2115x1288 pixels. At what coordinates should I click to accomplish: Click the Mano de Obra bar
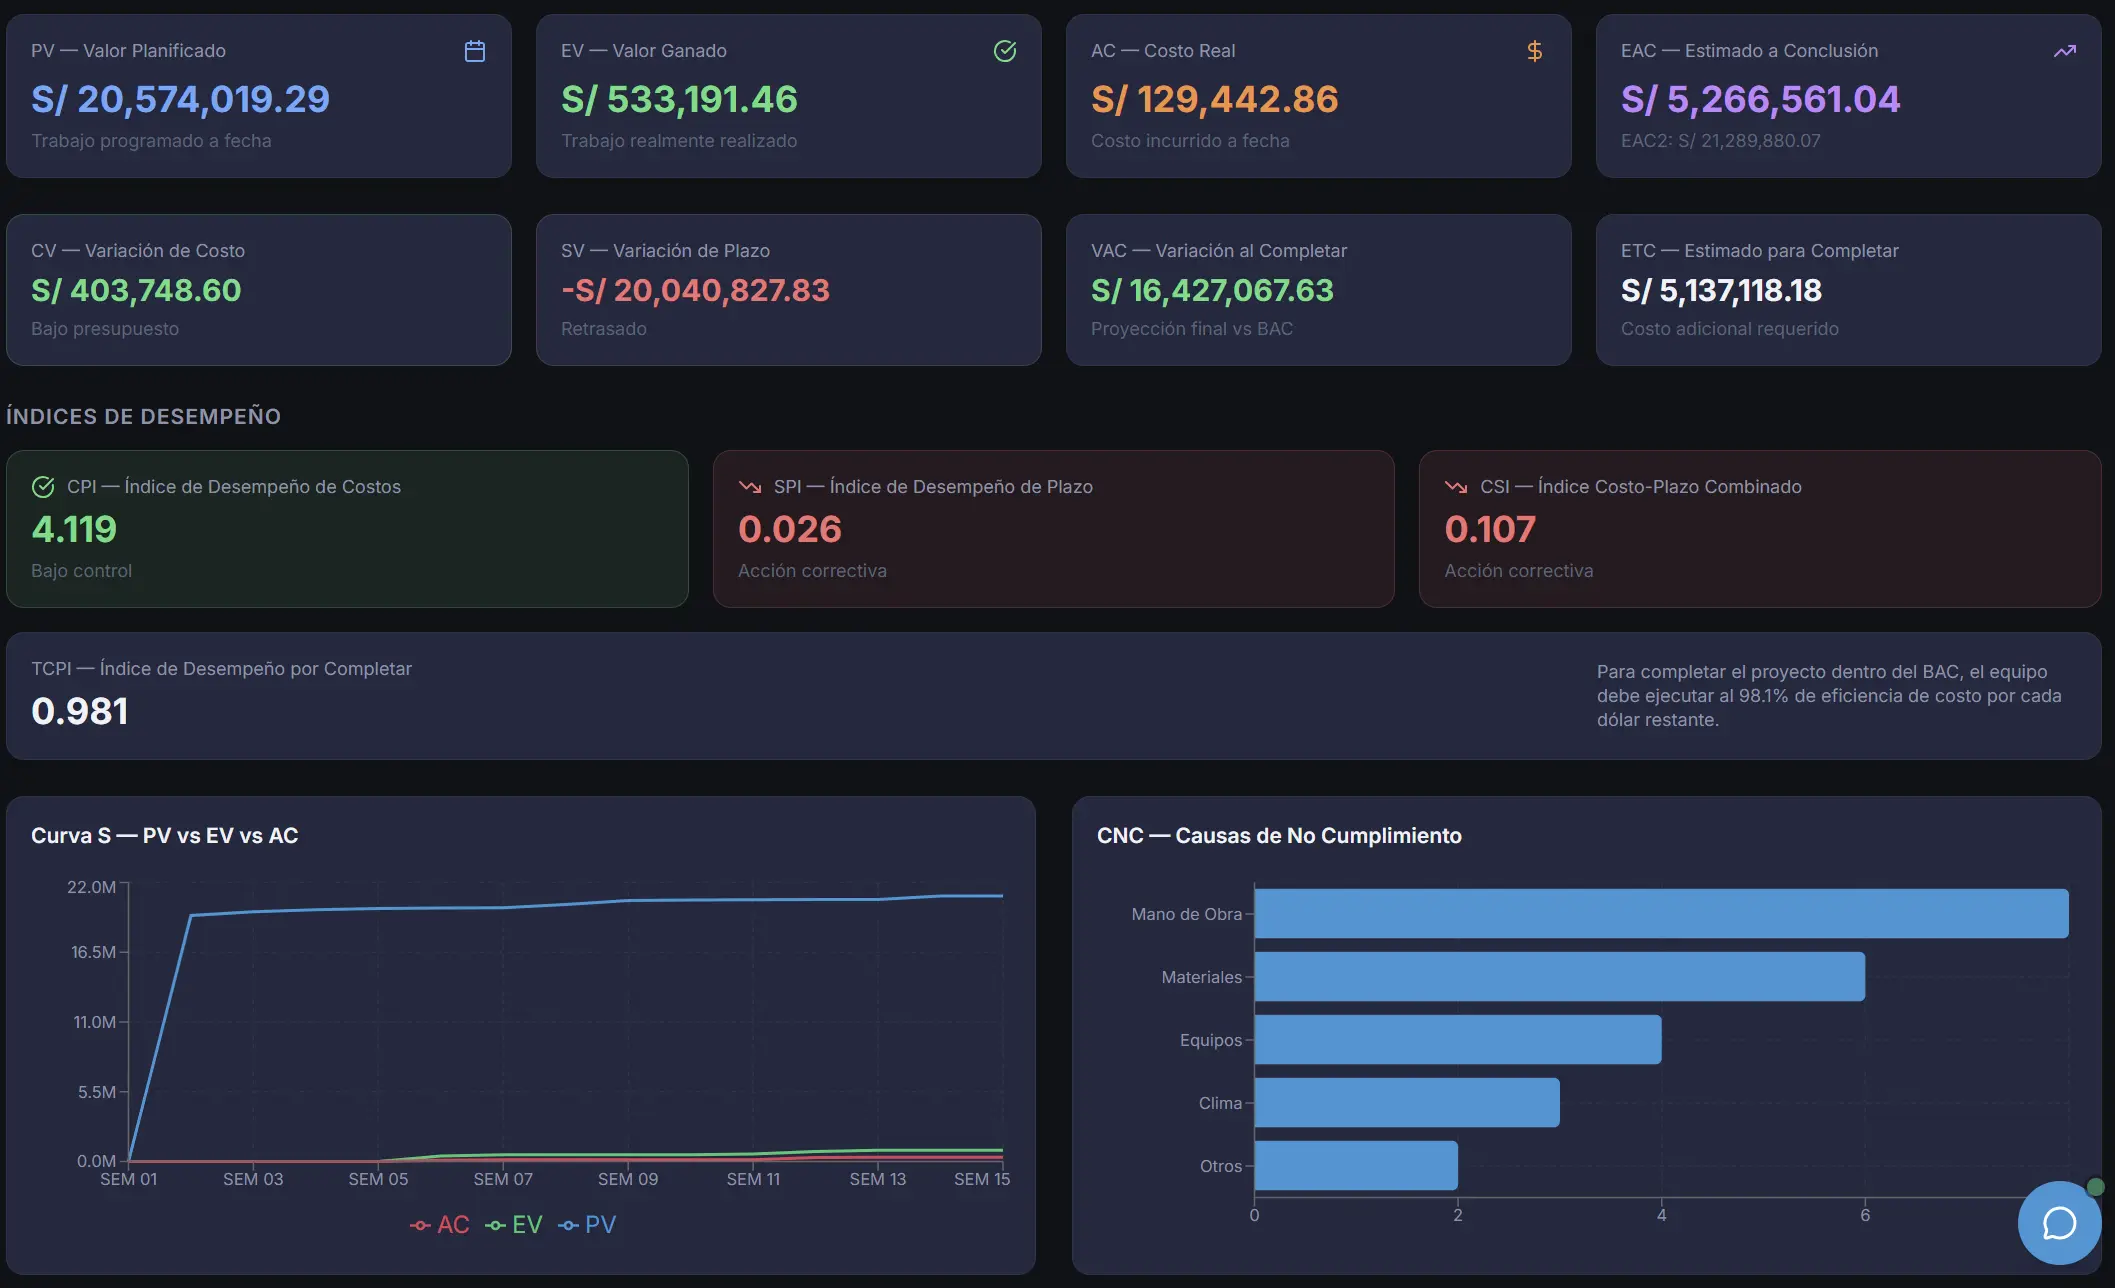(x=1661, y=914)
